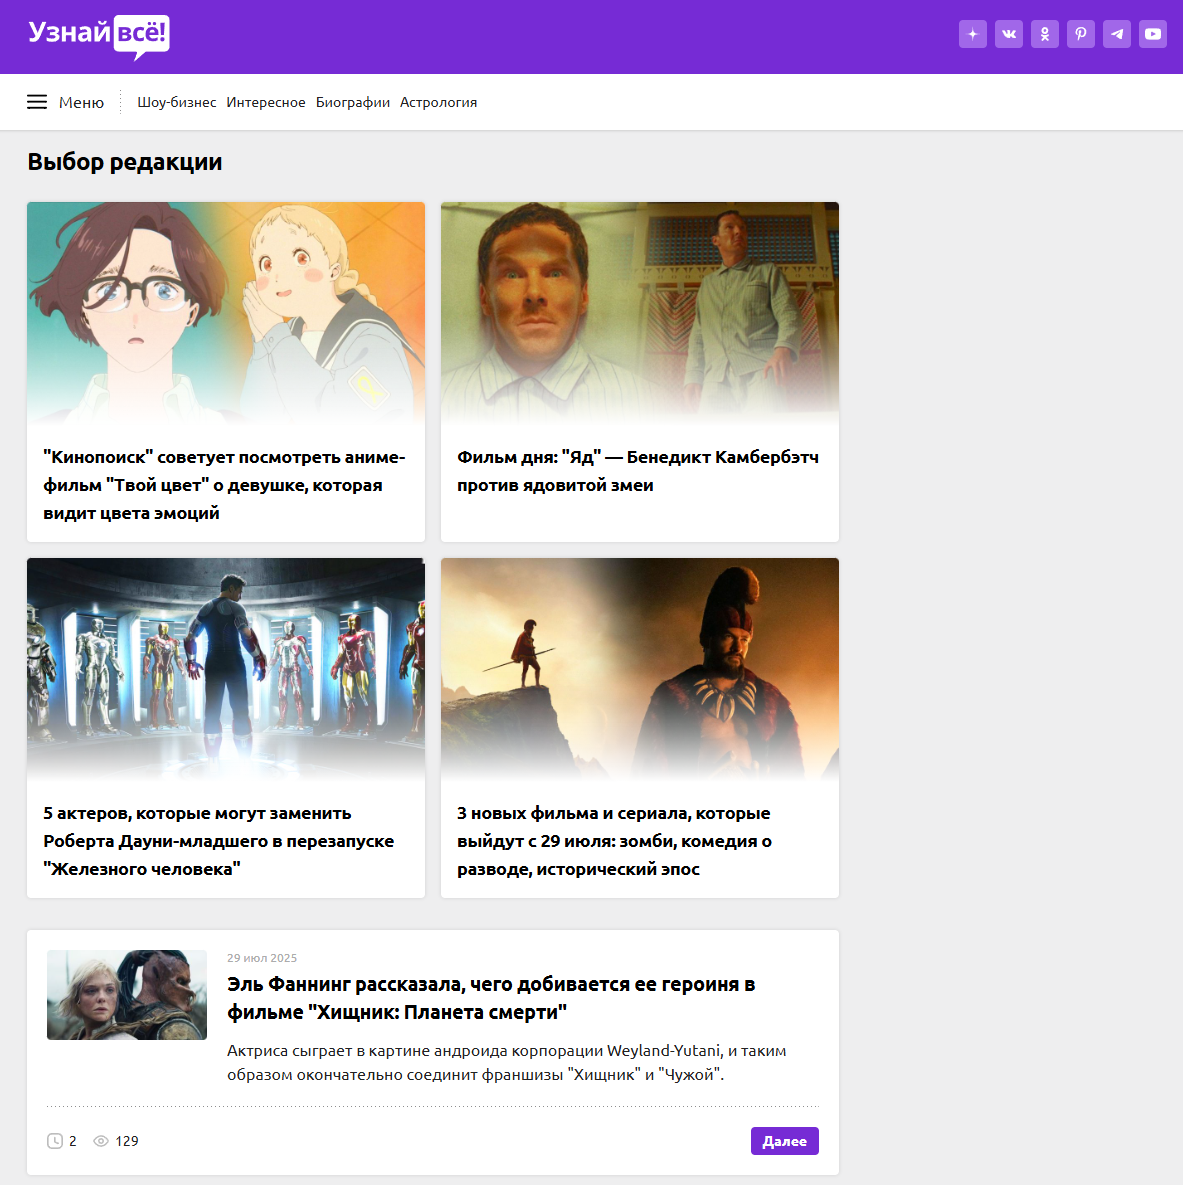Go to the Интересное section
Viewport: 1183px width, 1185px height.
tap(266, 102)
